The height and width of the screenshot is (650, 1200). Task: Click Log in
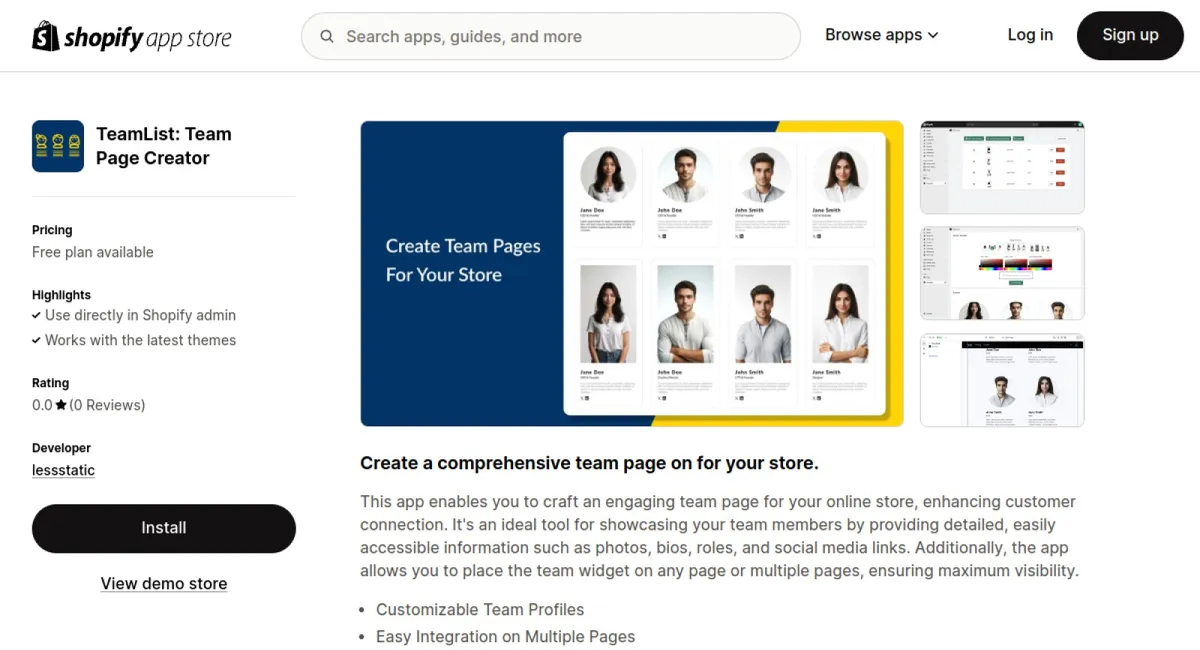coord(1030,34)
